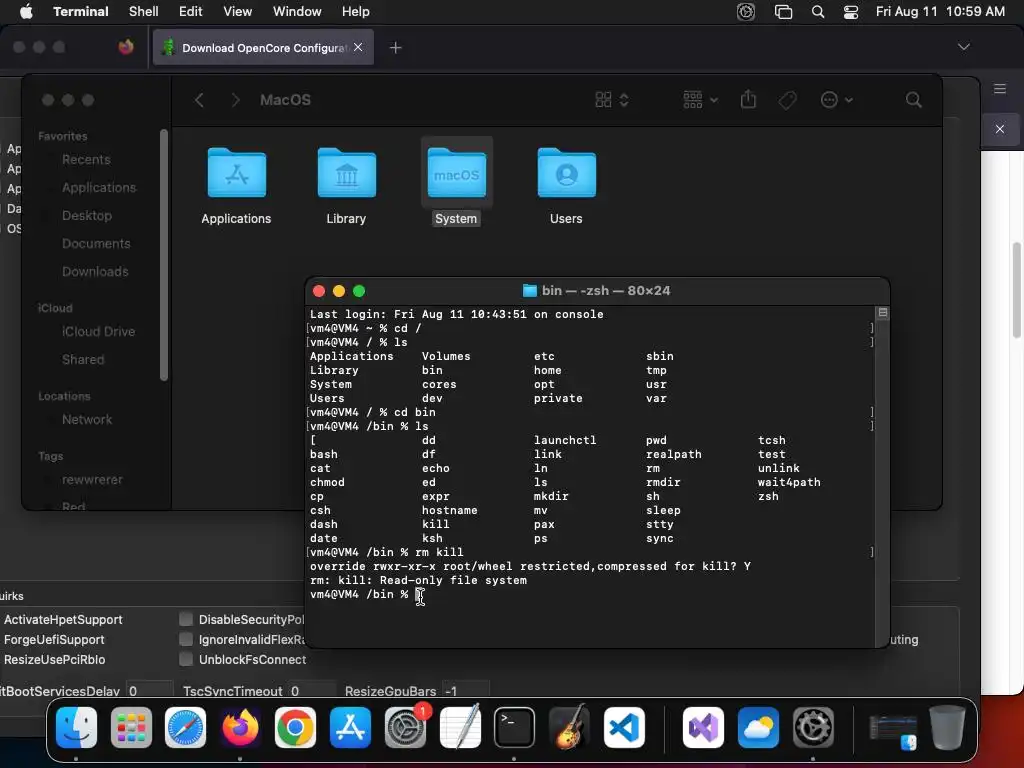Select iCloud Drive in Finder sidebar
1024x768 pixels.
[99, 332]
